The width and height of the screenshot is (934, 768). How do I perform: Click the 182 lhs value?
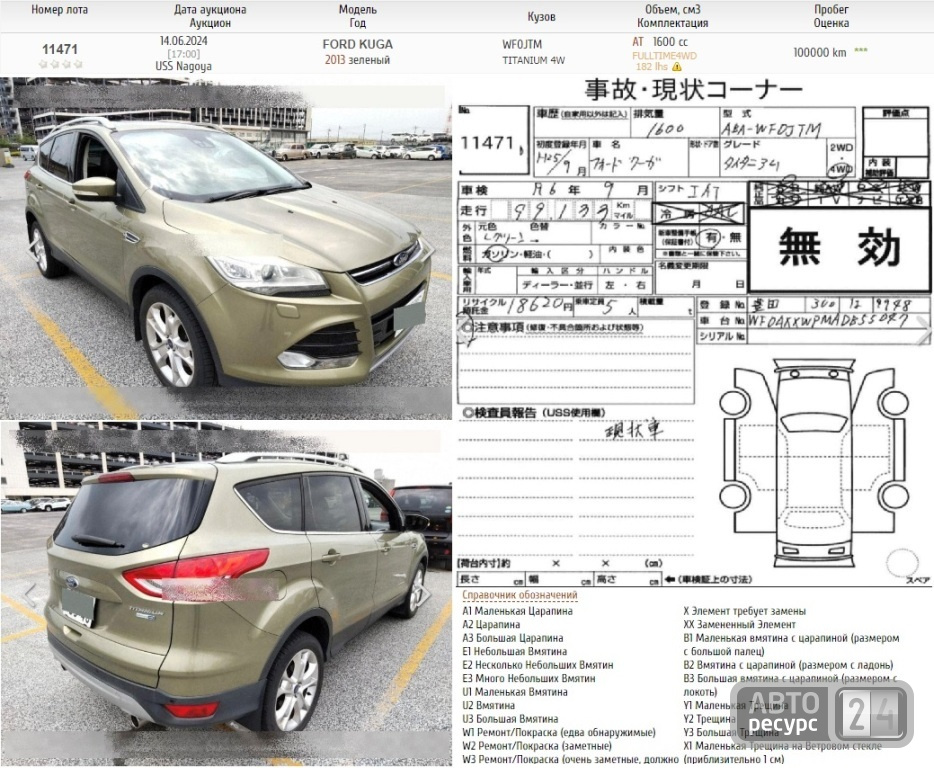[x=652, y=67]
